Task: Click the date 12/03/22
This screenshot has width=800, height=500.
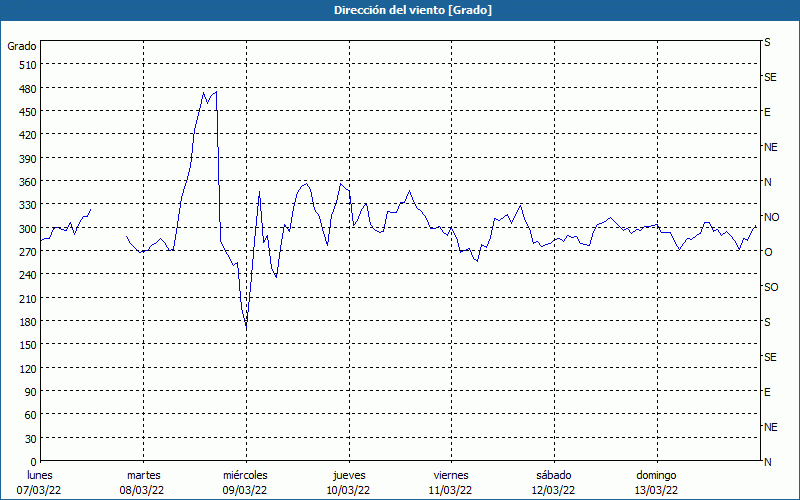Action: [553, 490]
